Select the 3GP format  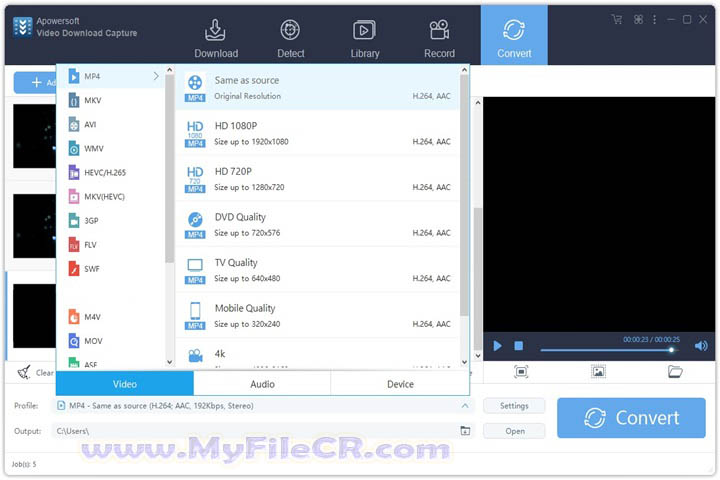[x=110, y=221]
